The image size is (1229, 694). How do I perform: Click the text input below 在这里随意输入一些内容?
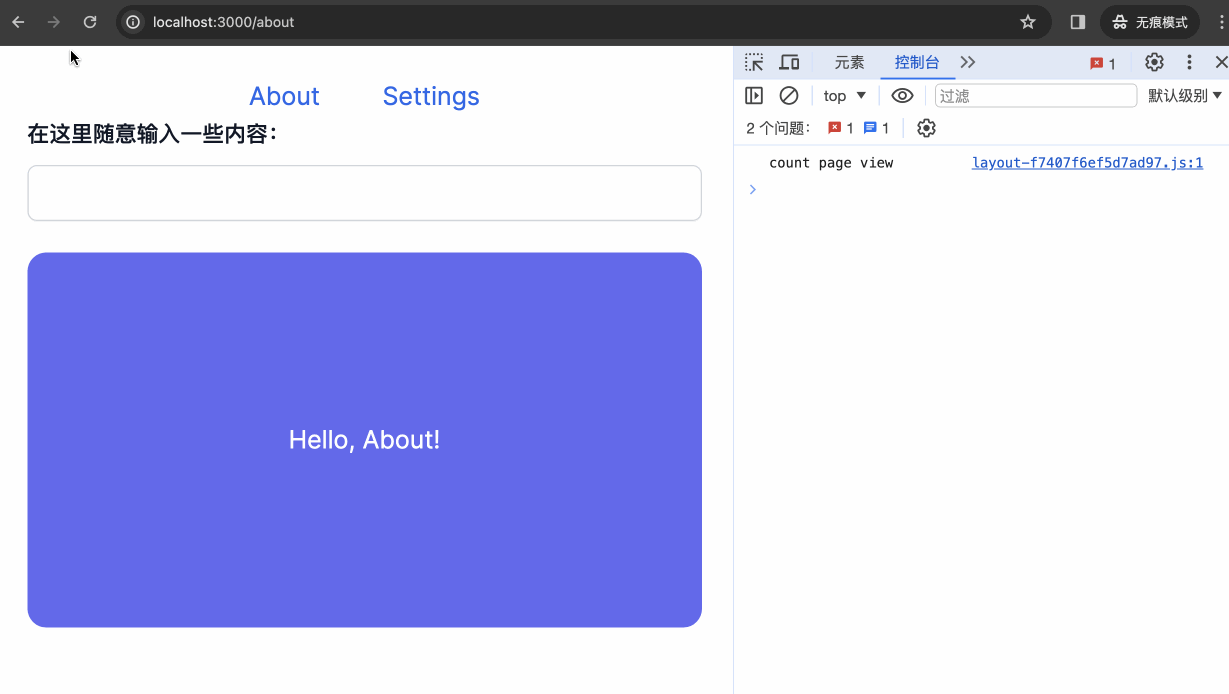tap(364, 192)
